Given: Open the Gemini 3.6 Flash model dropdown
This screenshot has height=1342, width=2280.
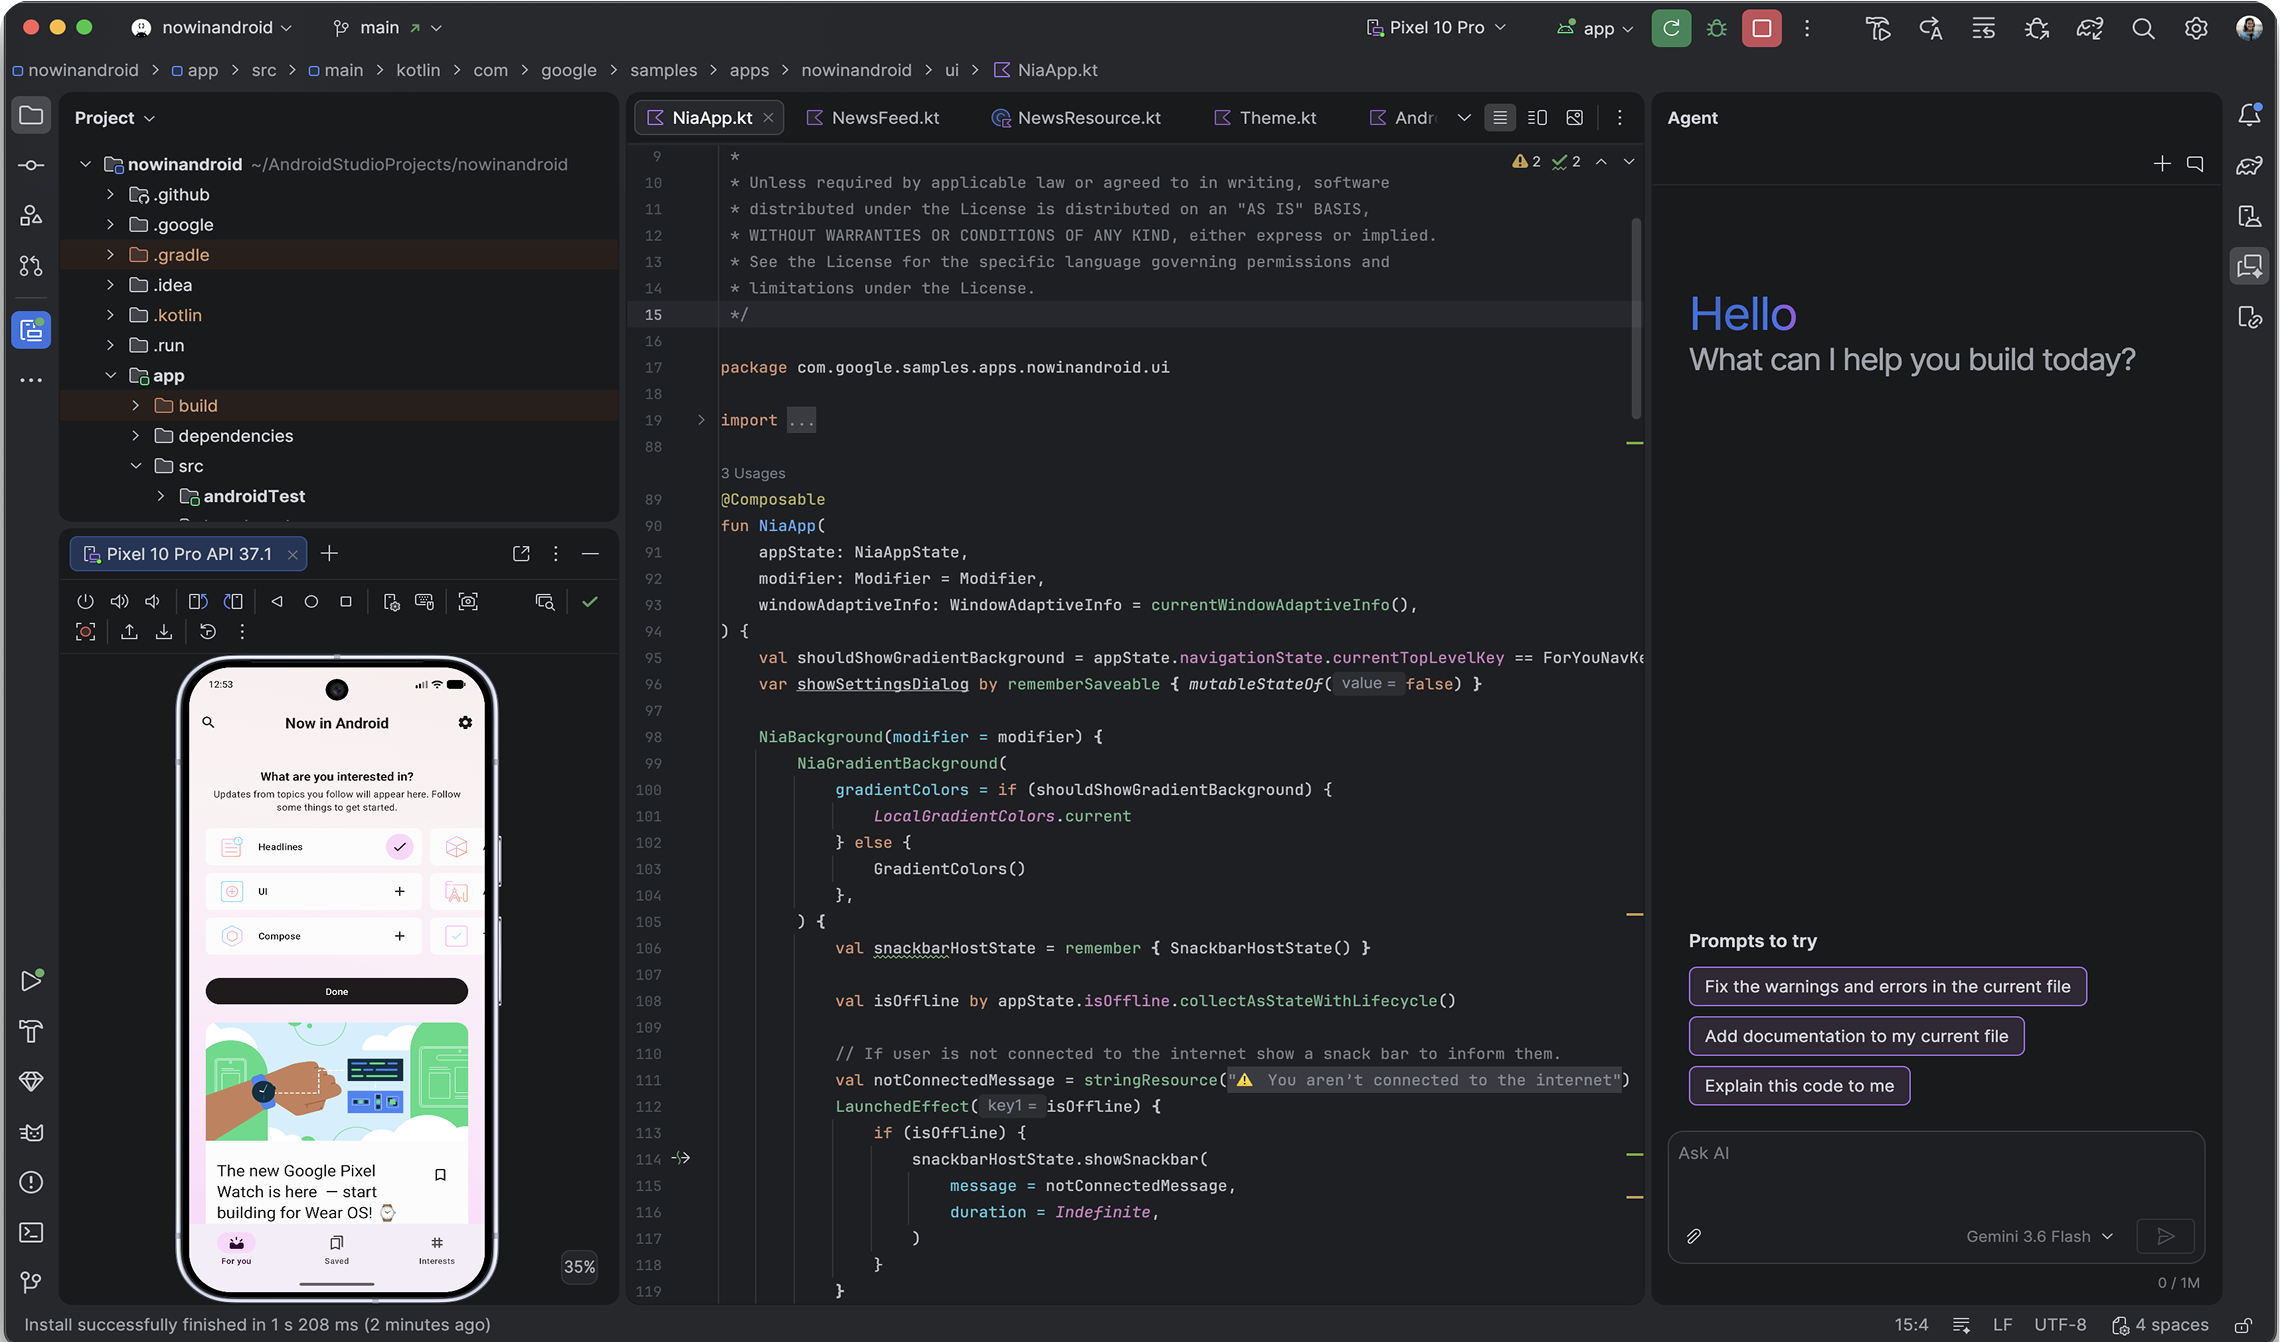Looking at the screenshot, I should [2040, 1236].
